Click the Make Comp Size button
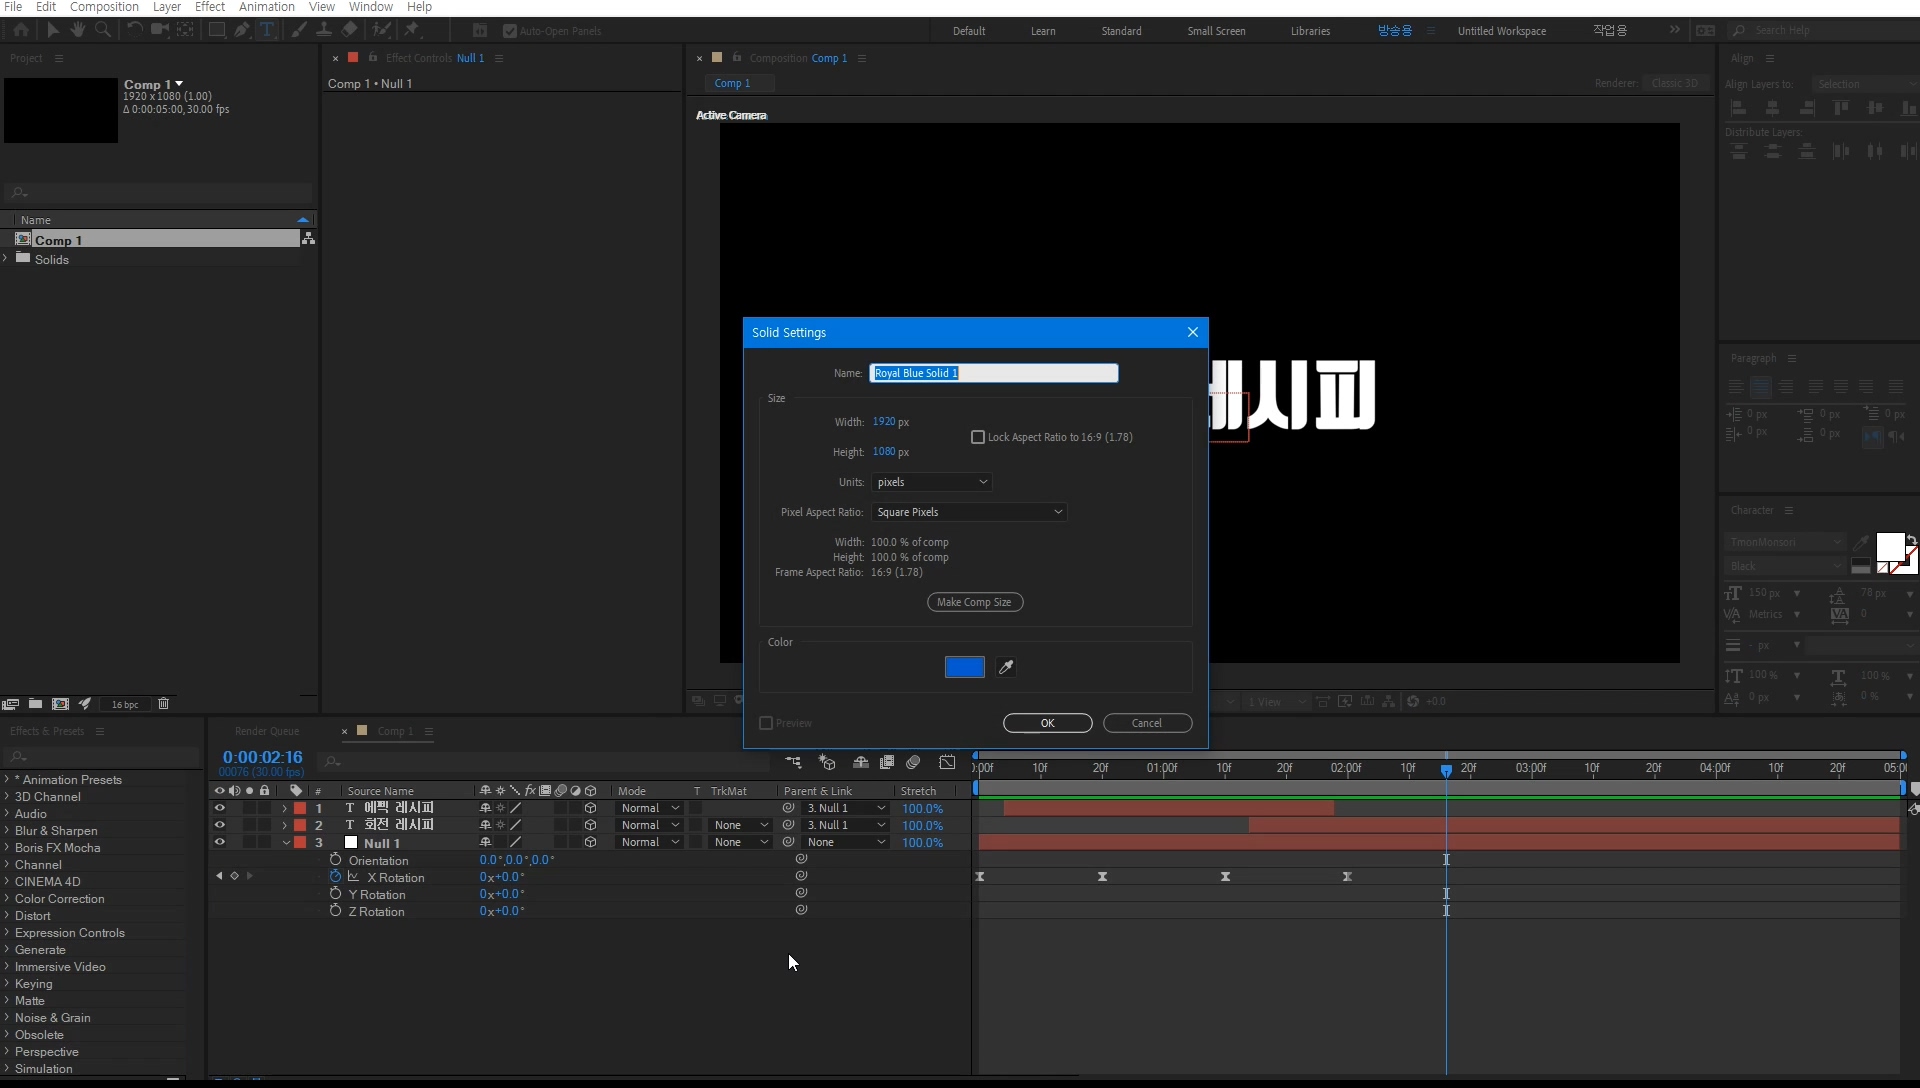The height and width of the screenshot is (1088, 1920). pos(974,602)
